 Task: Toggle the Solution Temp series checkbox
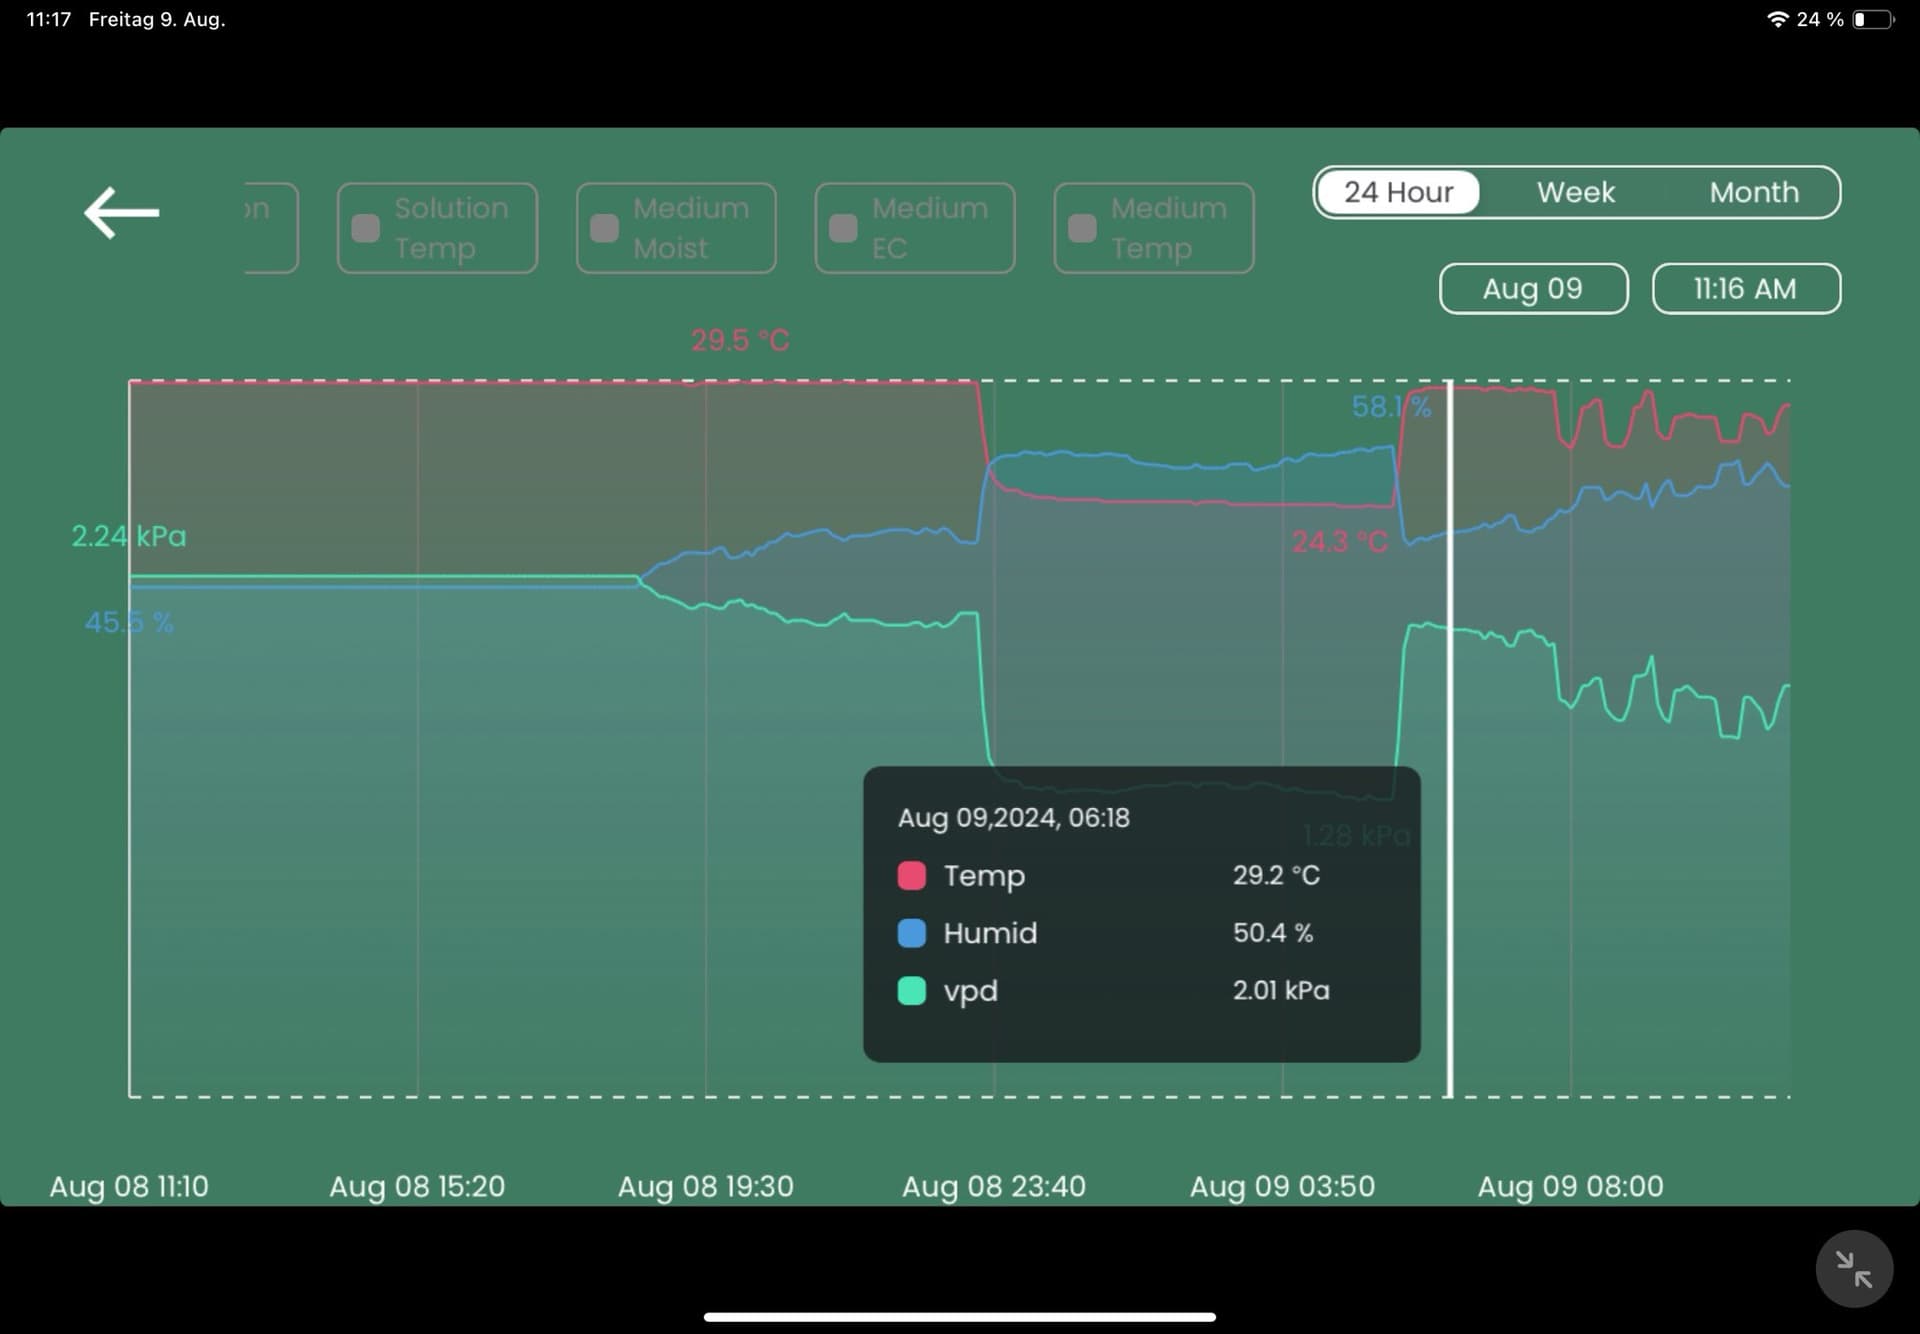(x=366, y=228)
